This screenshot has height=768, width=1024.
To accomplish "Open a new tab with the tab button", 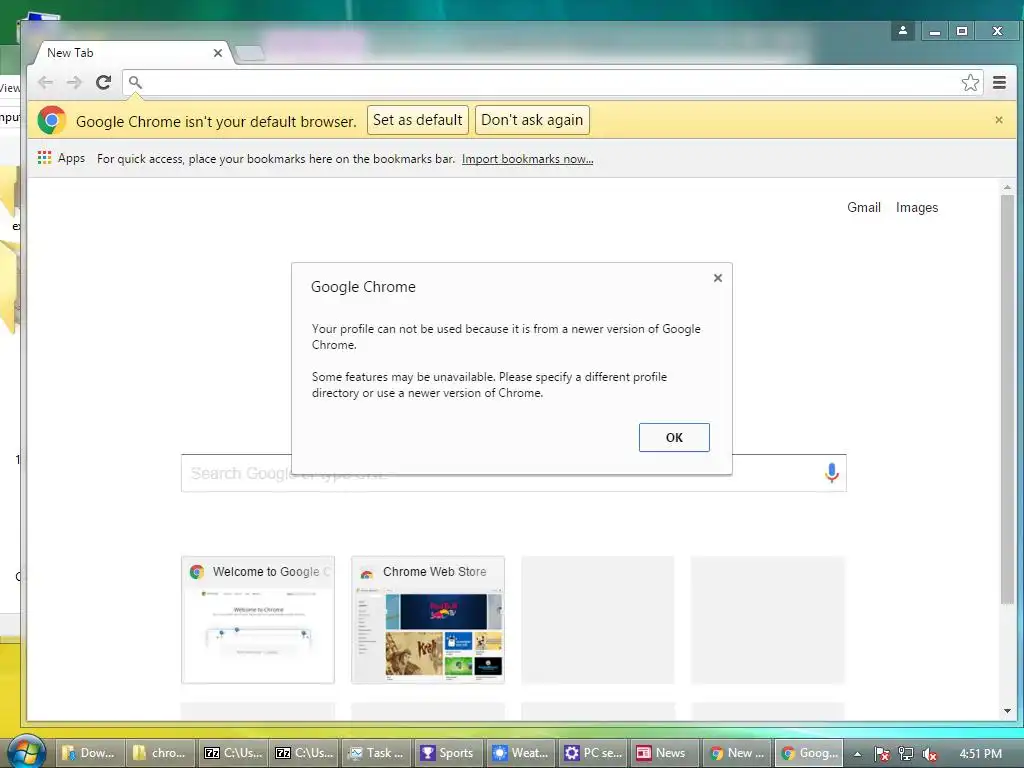I will 249,53.
